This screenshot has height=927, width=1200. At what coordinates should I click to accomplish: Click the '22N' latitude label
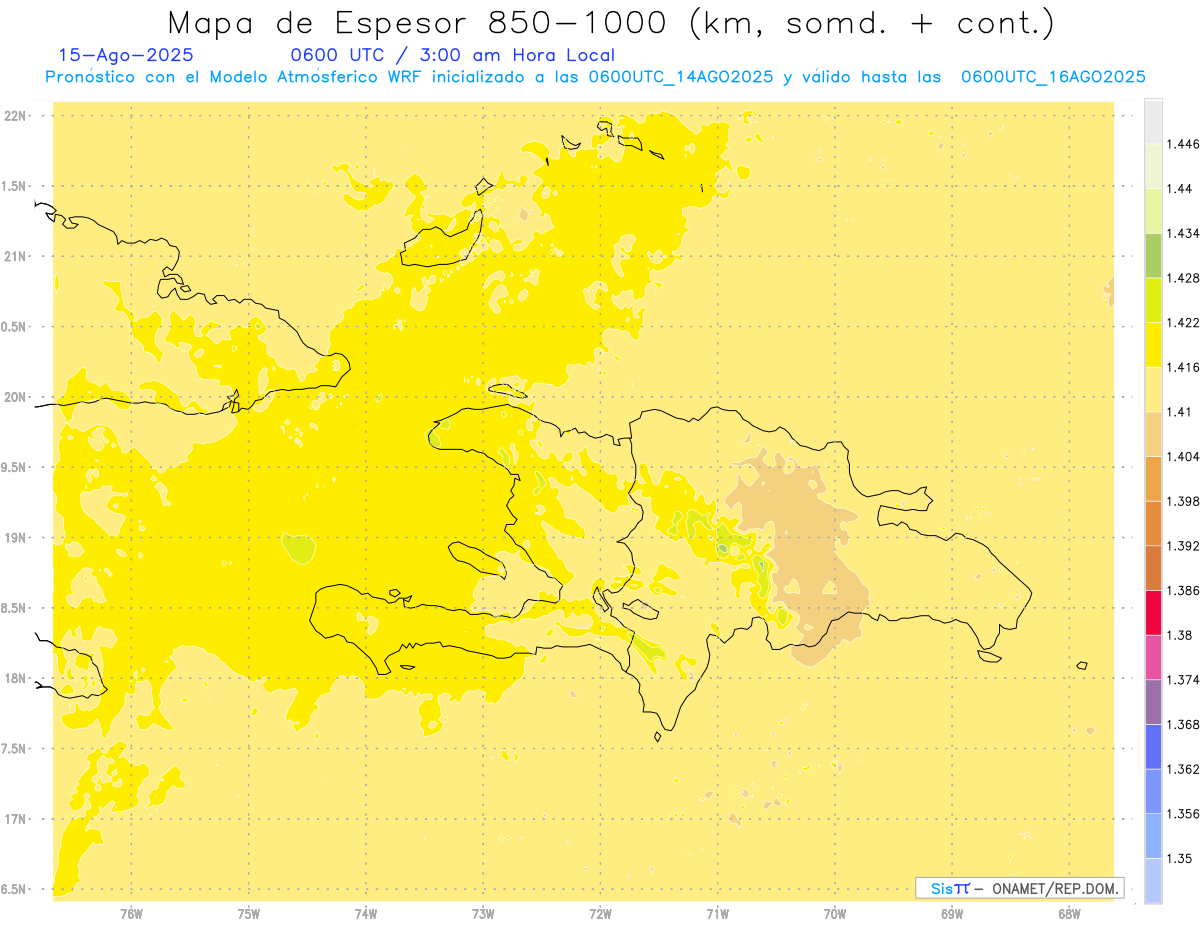(17, 116)
